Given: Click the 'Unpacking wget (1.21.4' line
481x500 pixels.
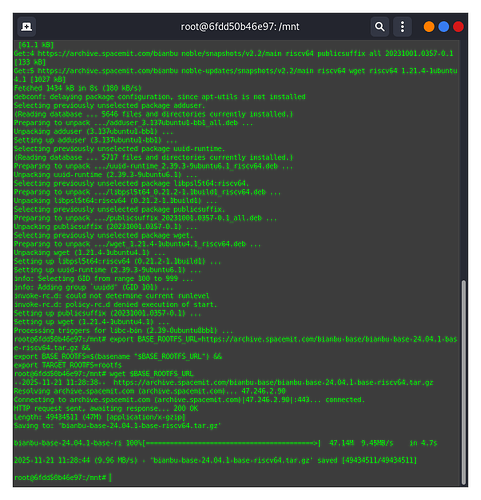Looking at the screenshot, I should 89,252.
